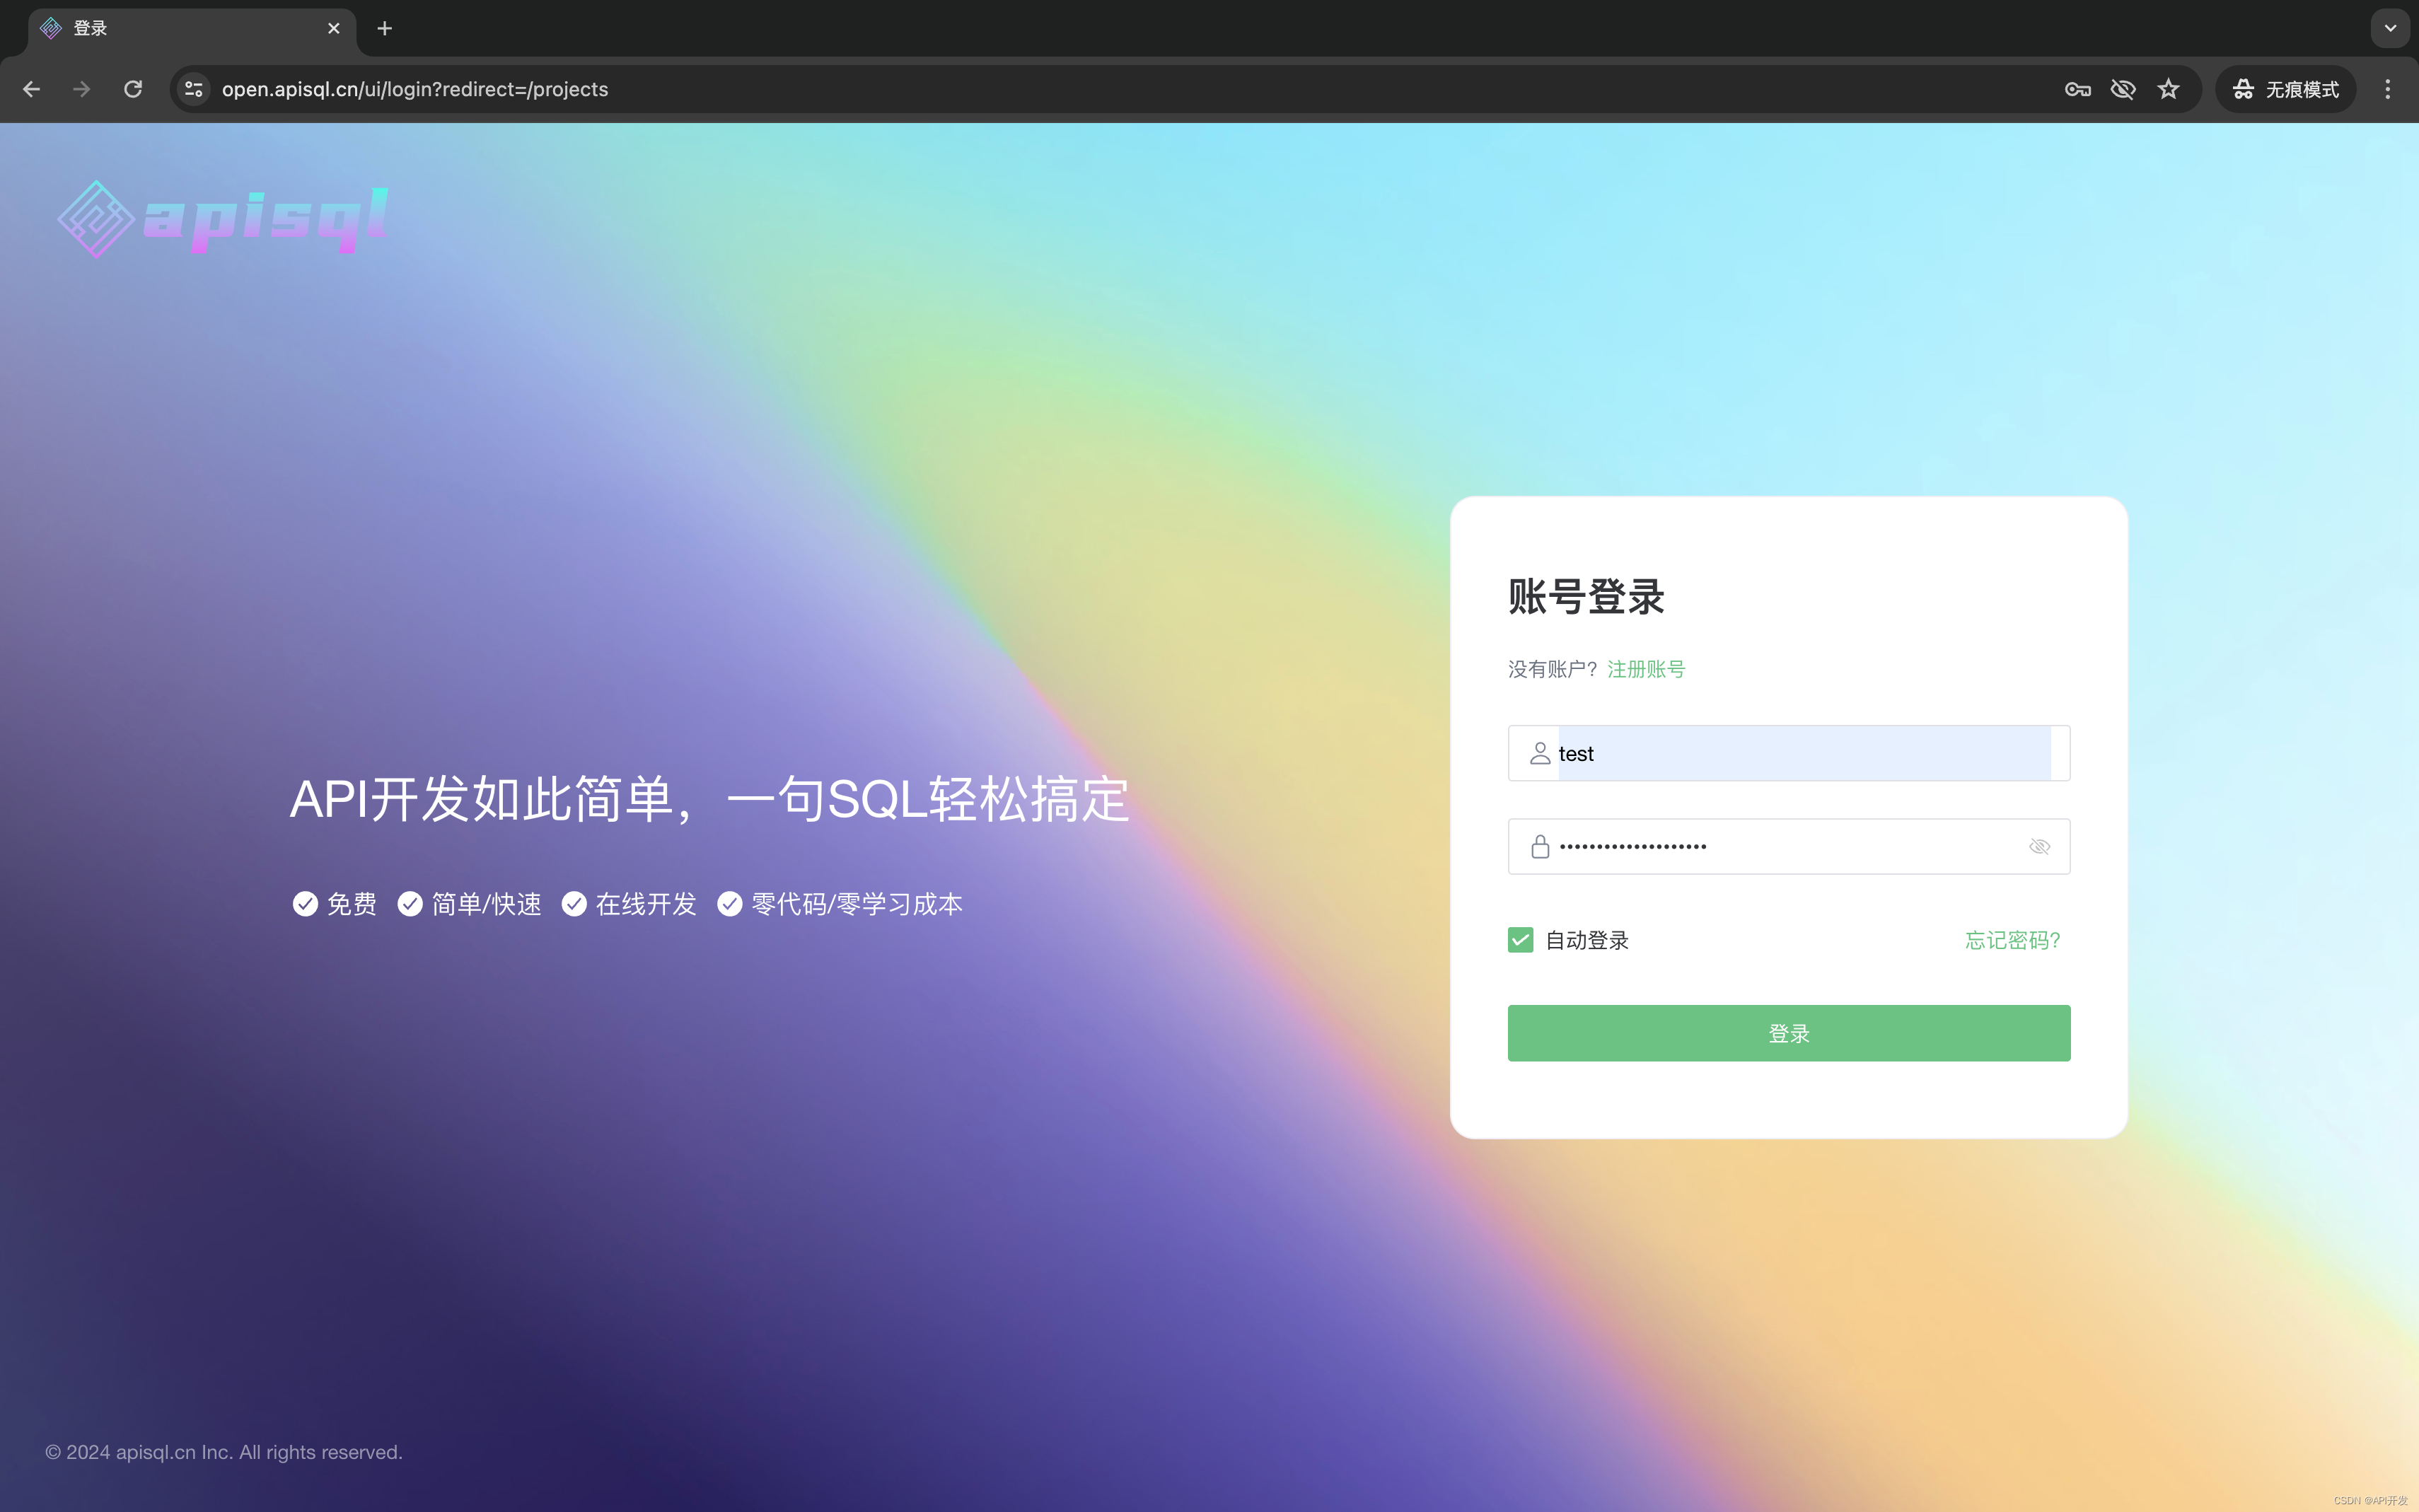Open site information icon in address bar
Screen dimensions: 2419x1512
pos(194,89)
